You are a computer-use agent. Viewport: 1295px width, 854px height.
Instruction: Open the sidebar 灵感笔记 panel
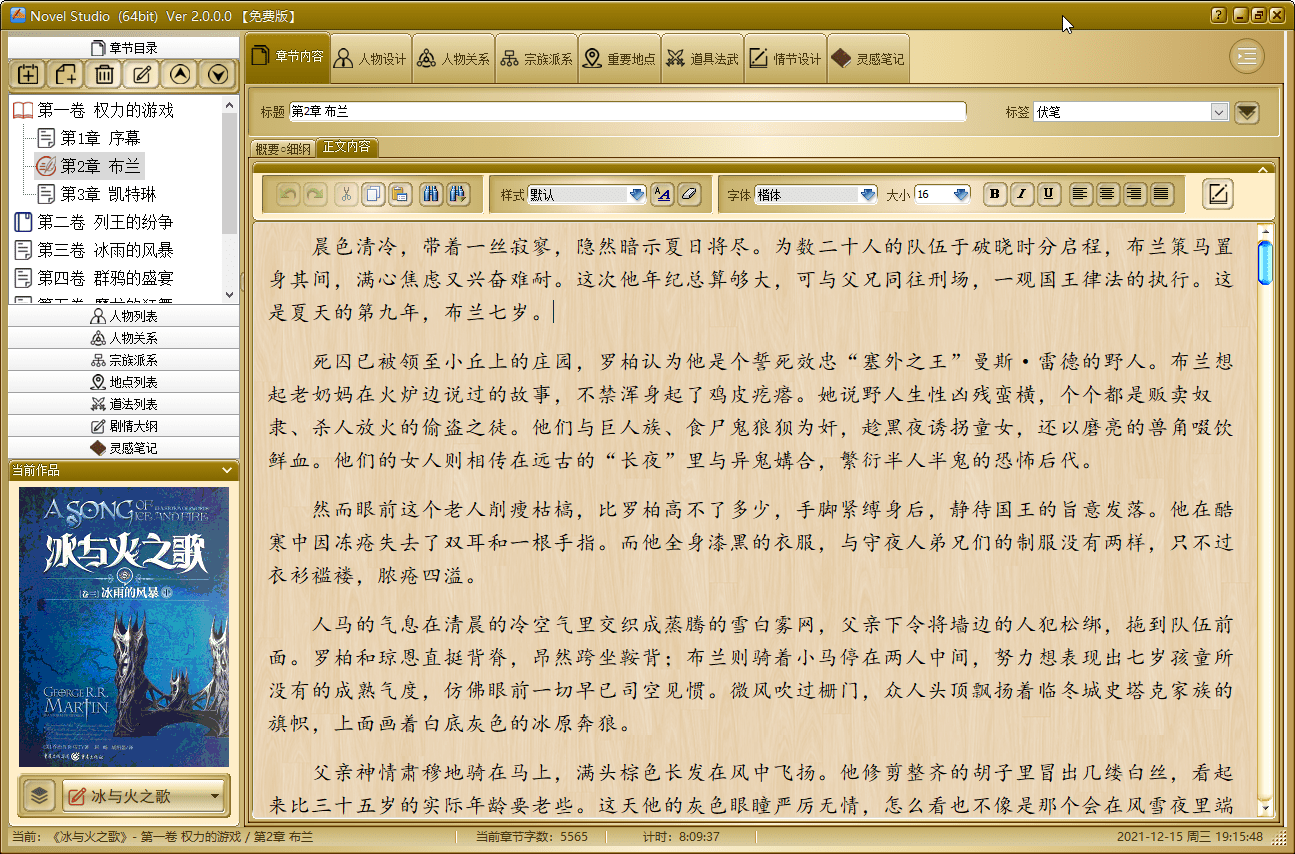point(124,448)
